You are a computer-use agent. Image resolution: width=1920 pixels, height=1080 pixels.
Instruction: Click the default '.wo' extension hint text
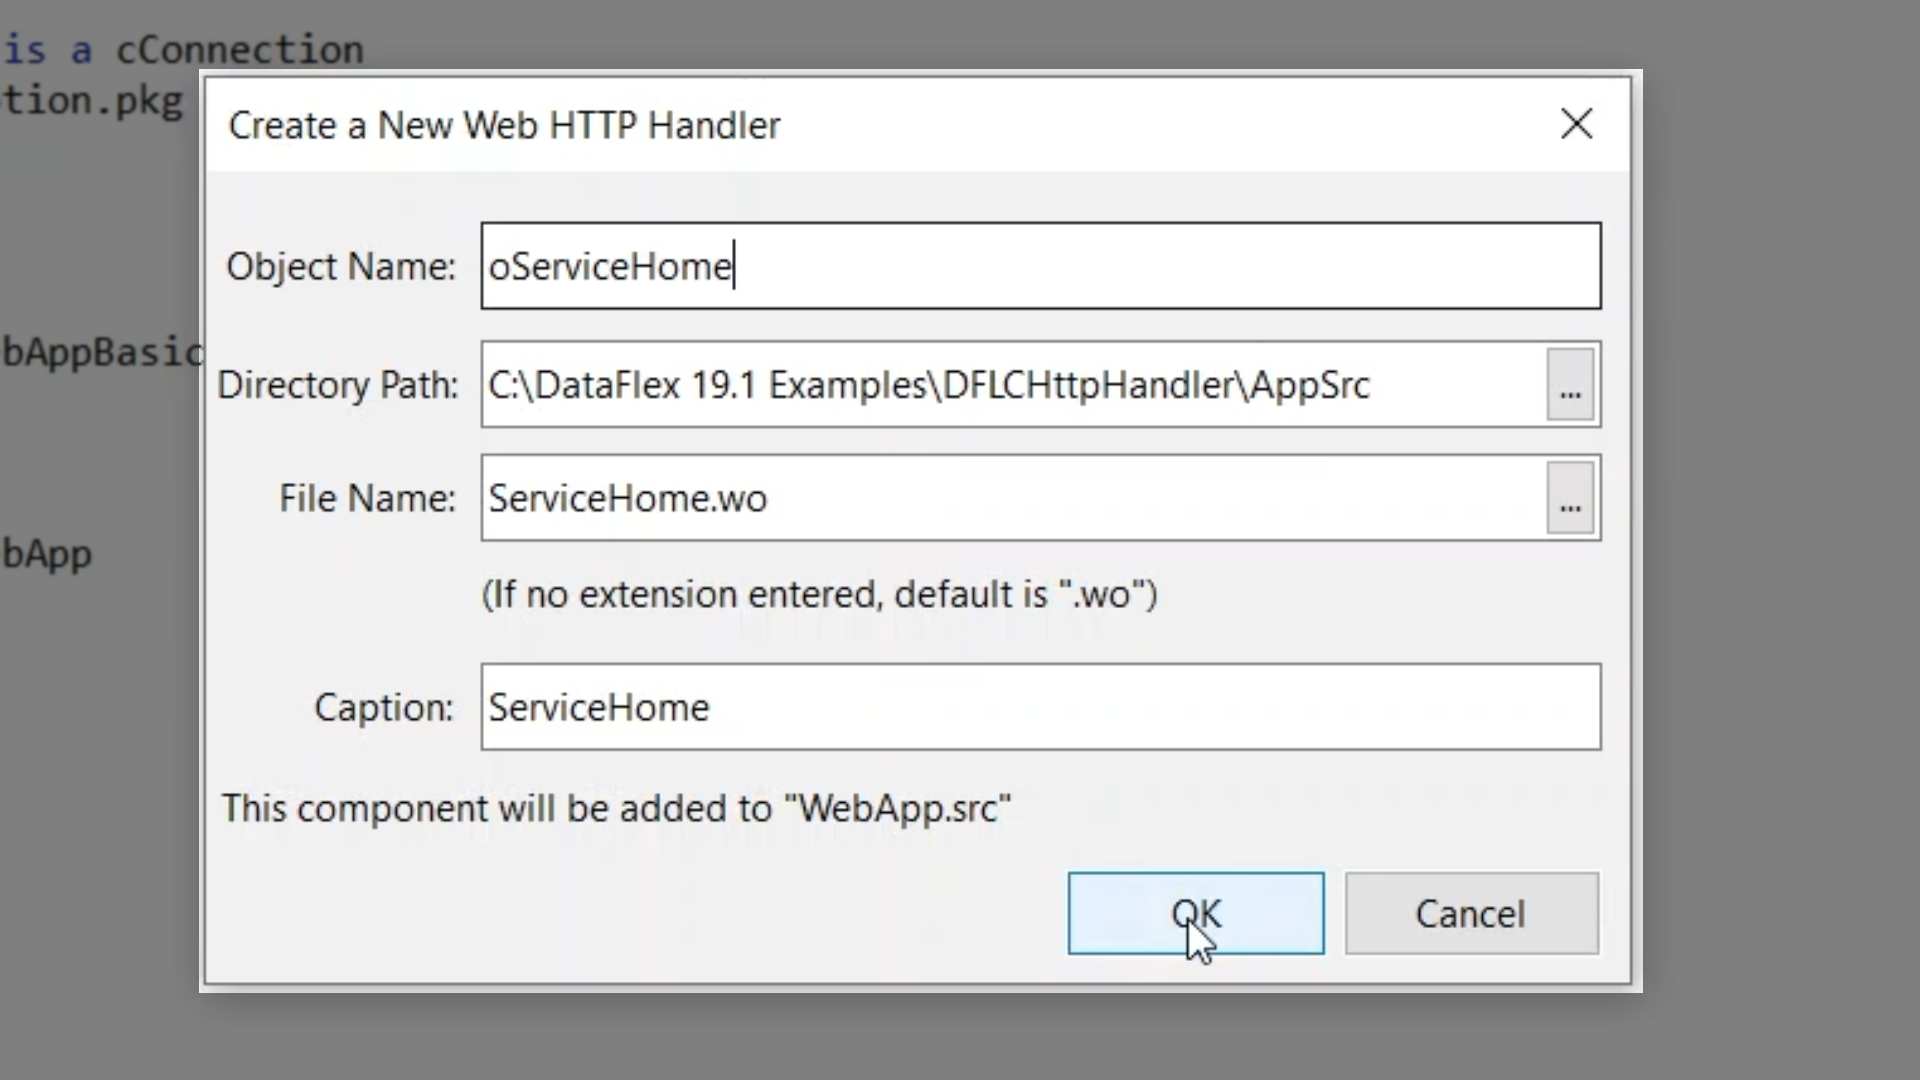pyautogui.click(x=819, y=595)
